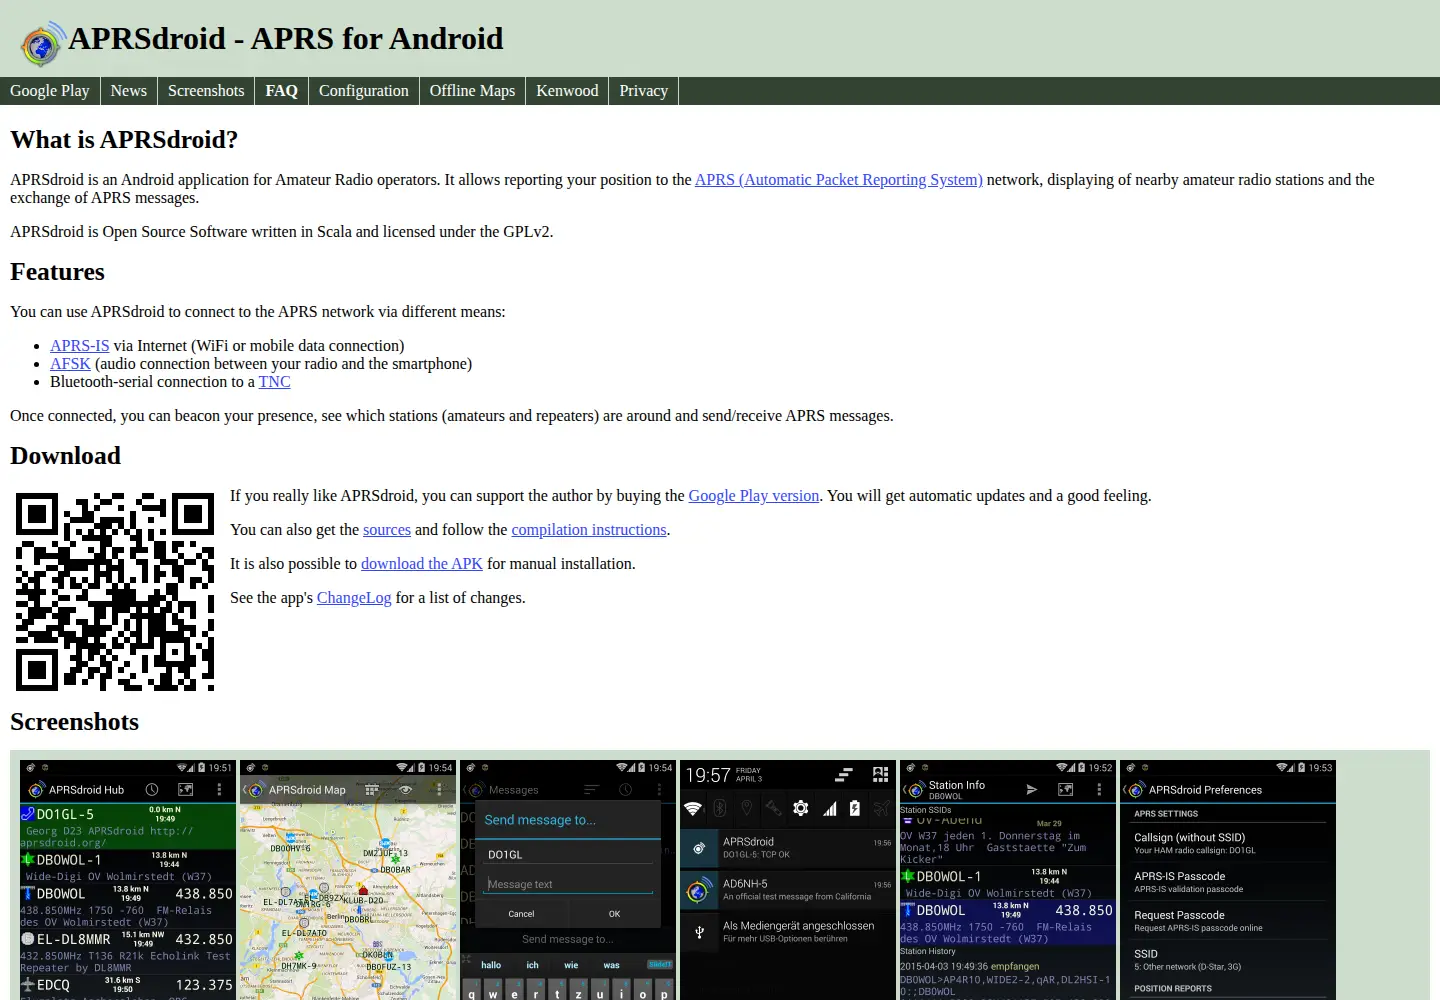1440x1000 pixels.
Task: Click the 'Features' heading
Action: (x=57, y=272)
